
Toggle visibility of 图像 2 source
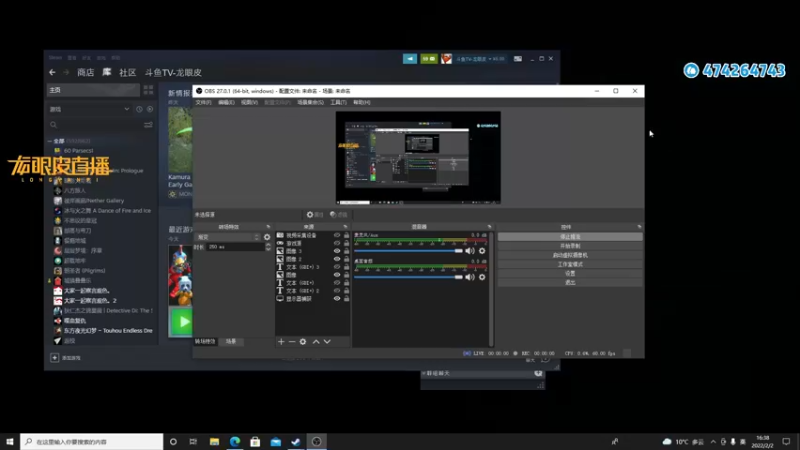(337, 259)
